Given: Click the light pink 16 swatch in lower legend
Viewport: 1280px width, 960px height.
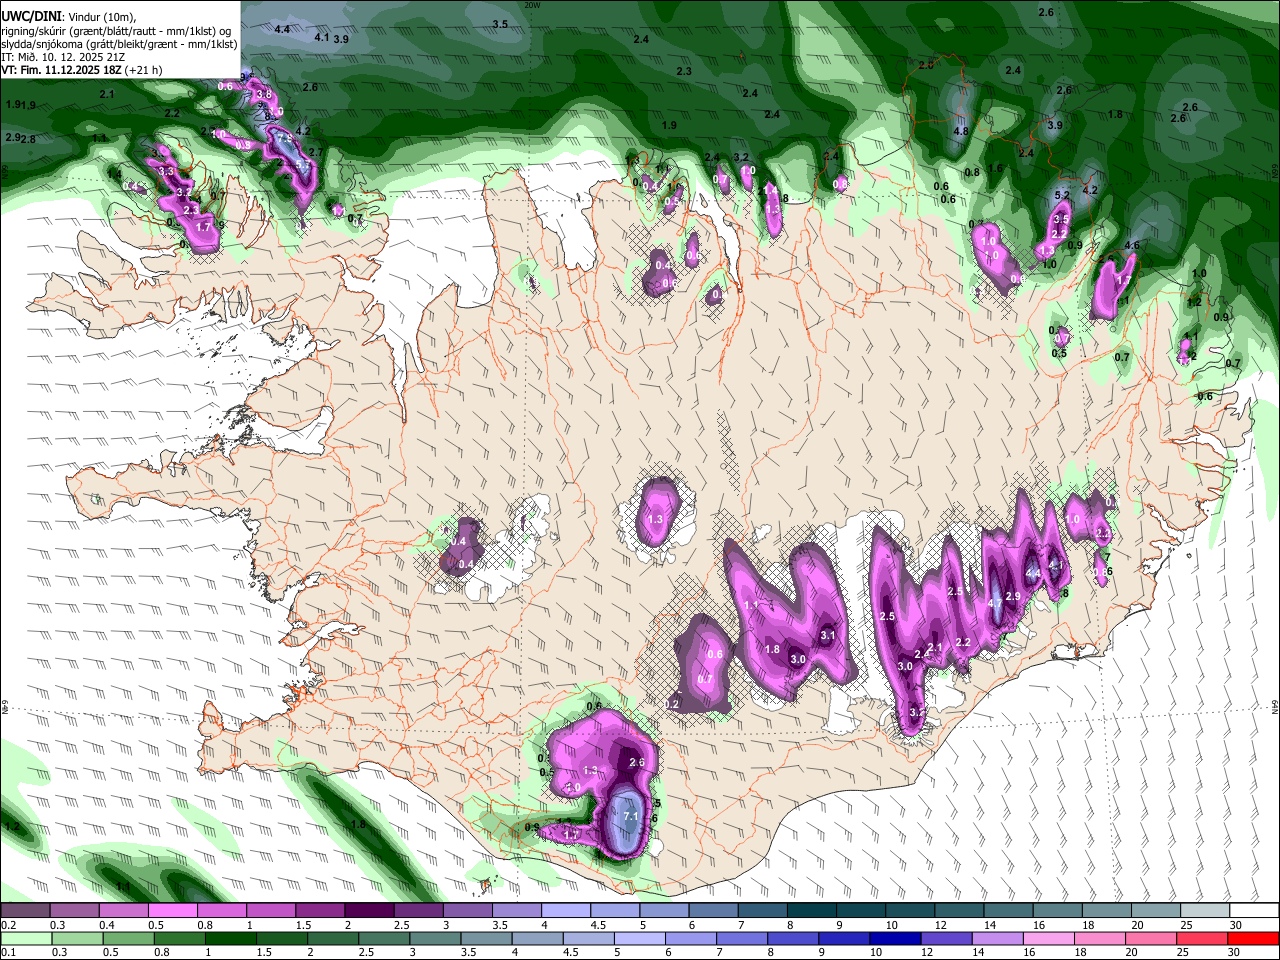Looking at the screenshot, I should point(1048,938).
